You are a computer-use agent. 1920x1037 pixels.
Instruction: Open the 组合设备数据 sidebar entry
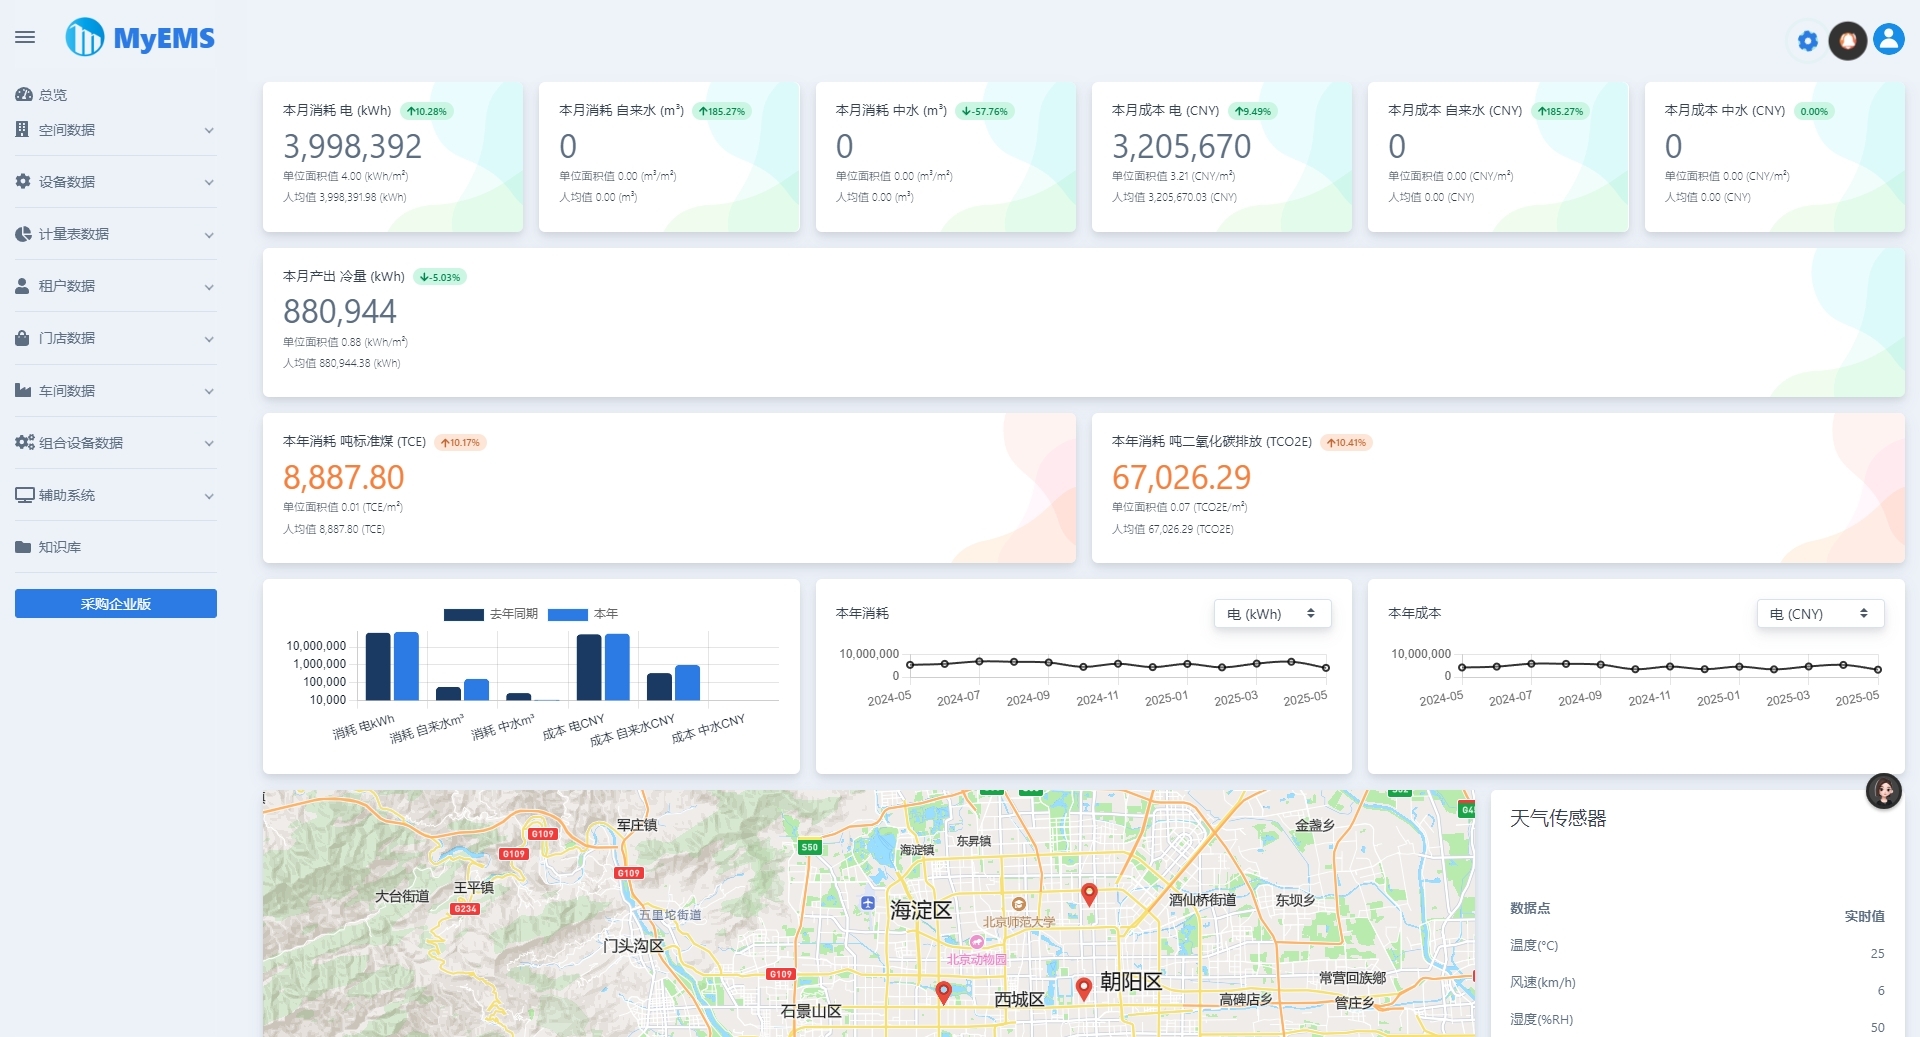point(81,443)
